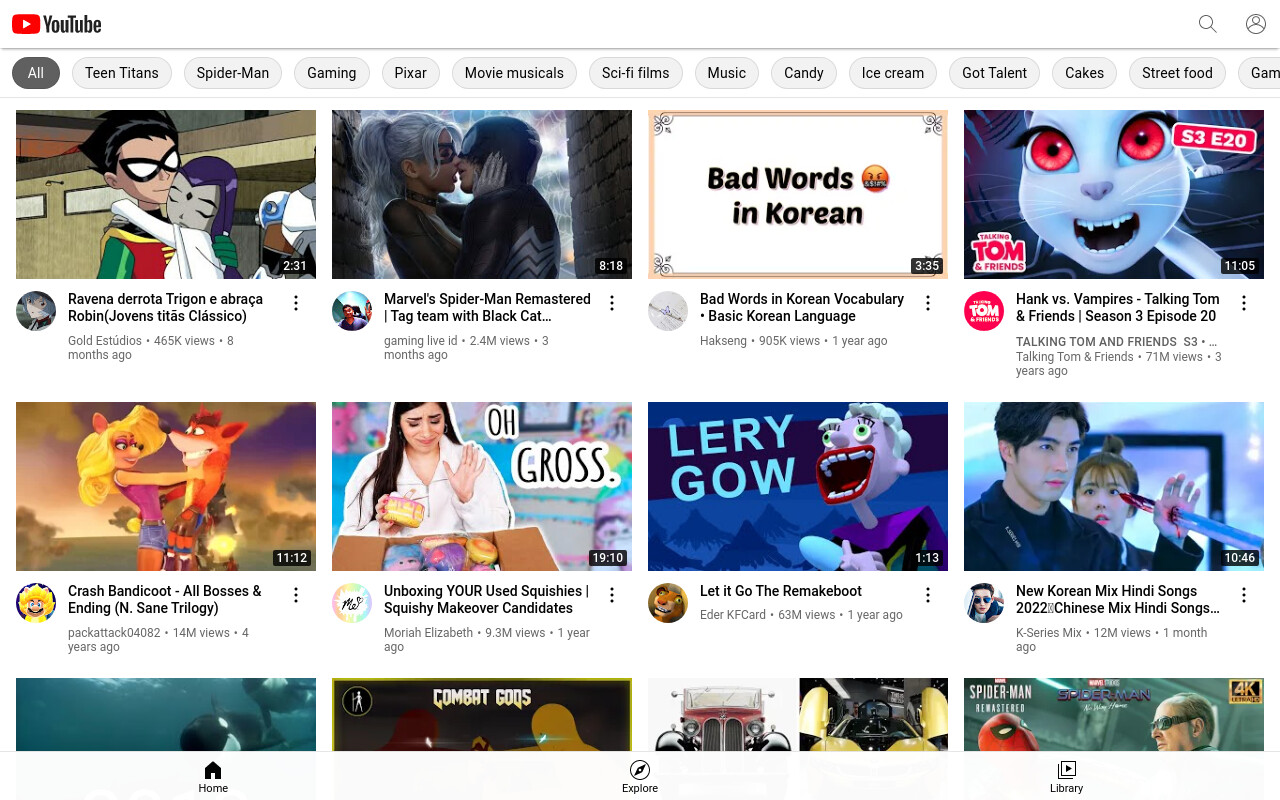Open title Crash Bandicoot All Bosses & Ending

(165, 599)
